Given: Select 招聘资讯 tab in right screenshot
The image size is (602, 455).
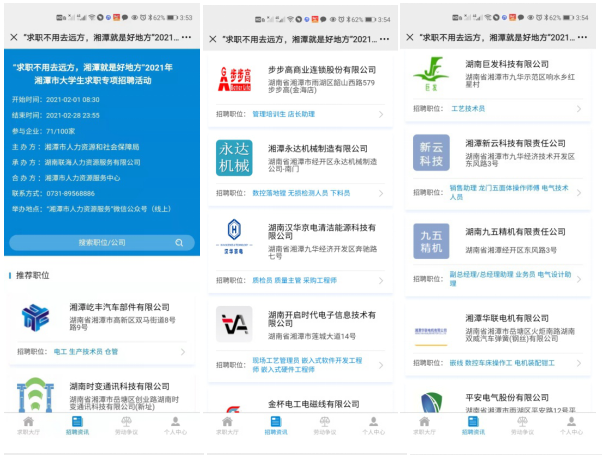Looking at the screenshot, I should tap(473, 425).
